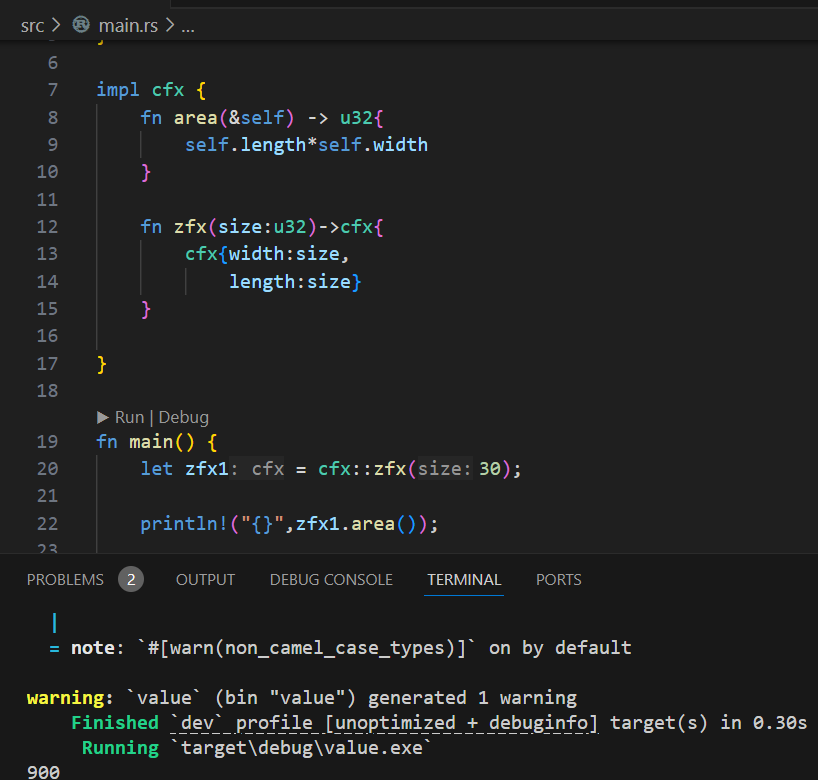
Task: Click line number 12 in the gutter
Action: tap(47, 227)
